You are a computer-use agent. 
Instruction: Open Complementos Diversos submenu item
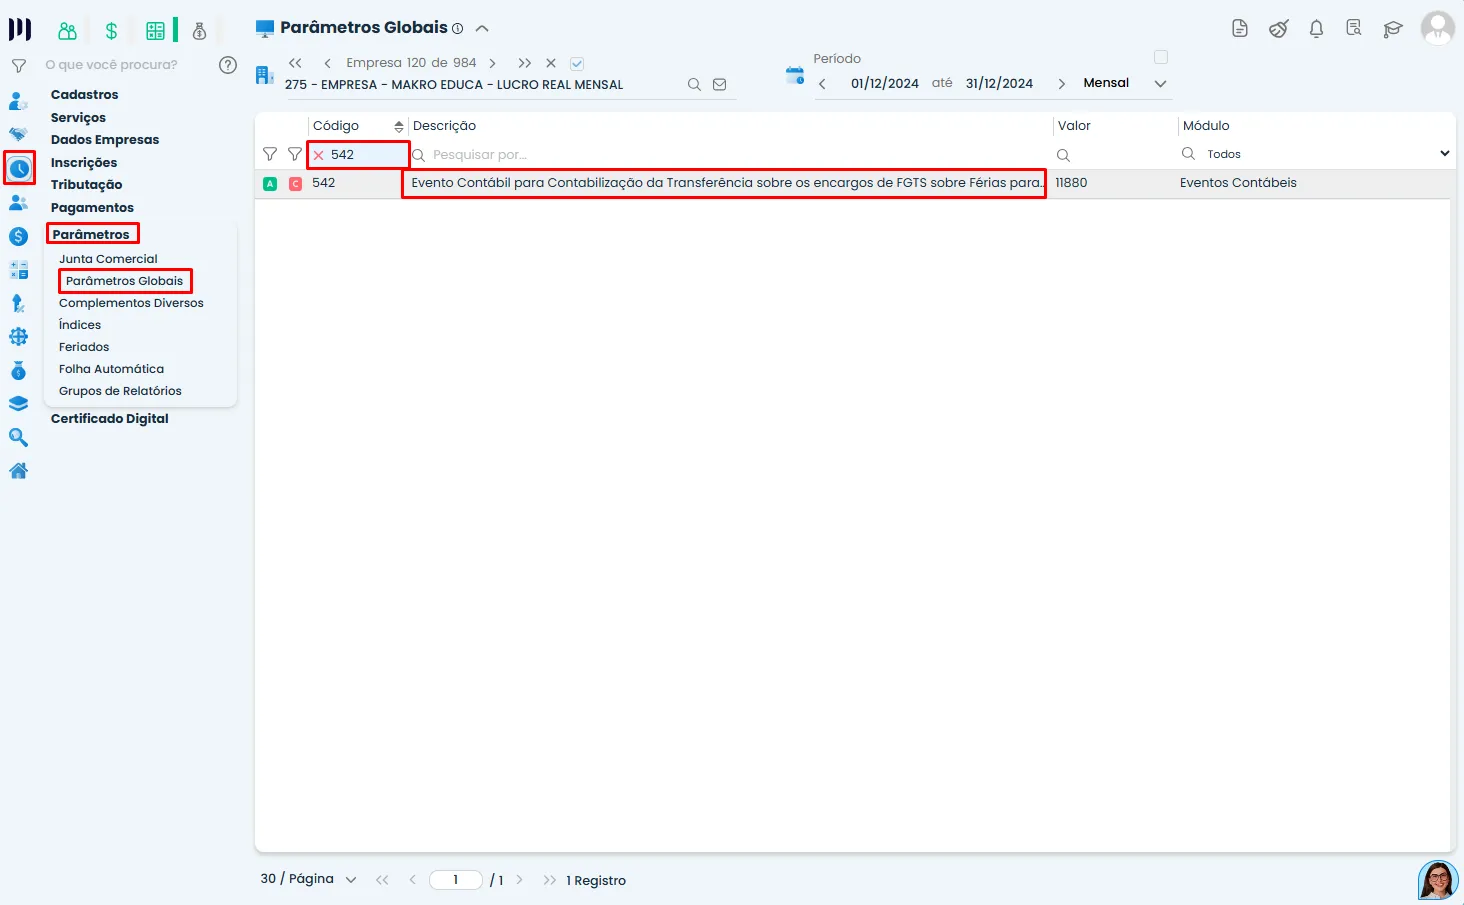pos(131,303)
